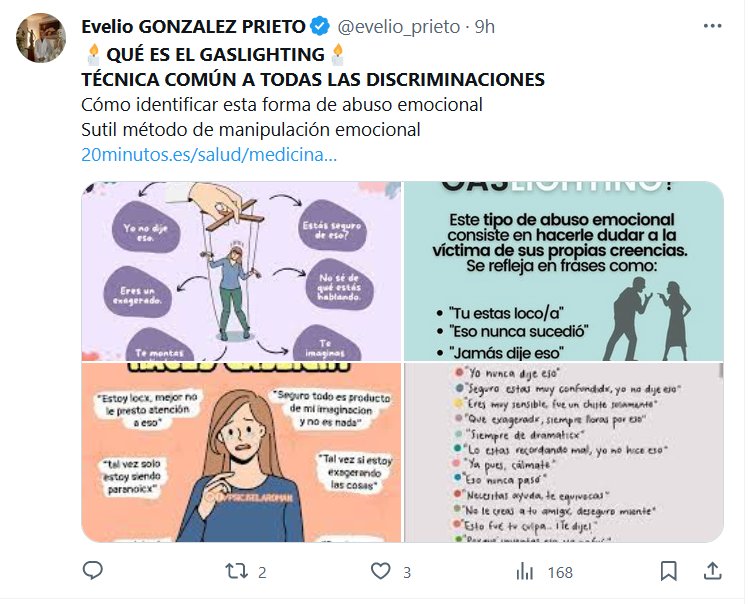View tweet analytics bar chart icon

525,571
